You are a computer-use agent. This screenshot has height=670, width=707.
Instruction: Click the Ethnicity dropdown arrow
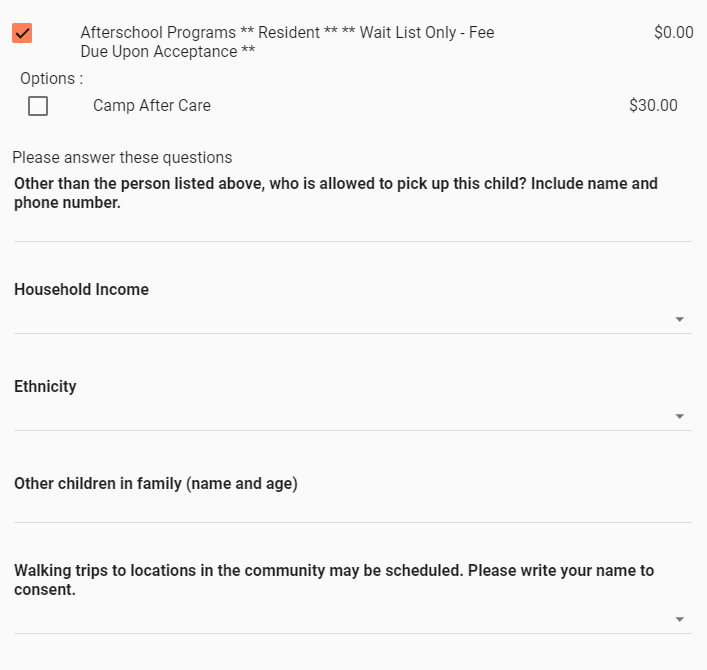[679, 417]
